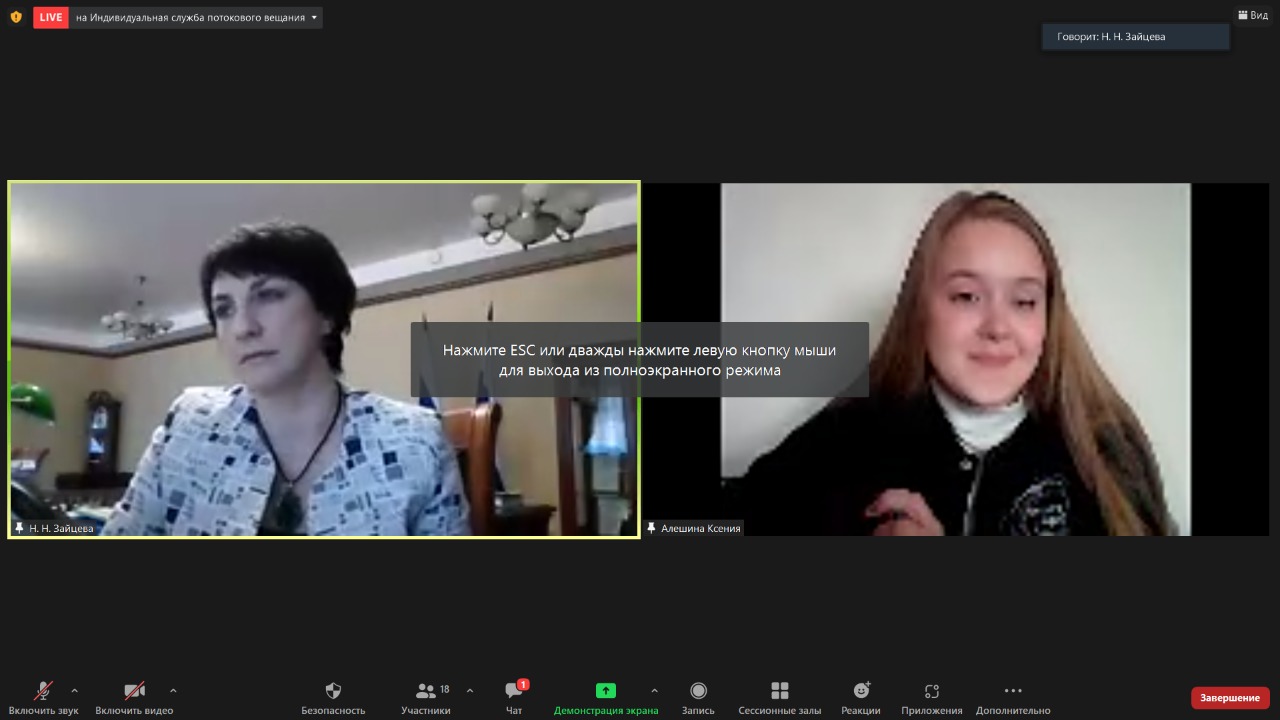Click the participant count 18
This screenshot has width=1280, height=720.
[445, 689]
